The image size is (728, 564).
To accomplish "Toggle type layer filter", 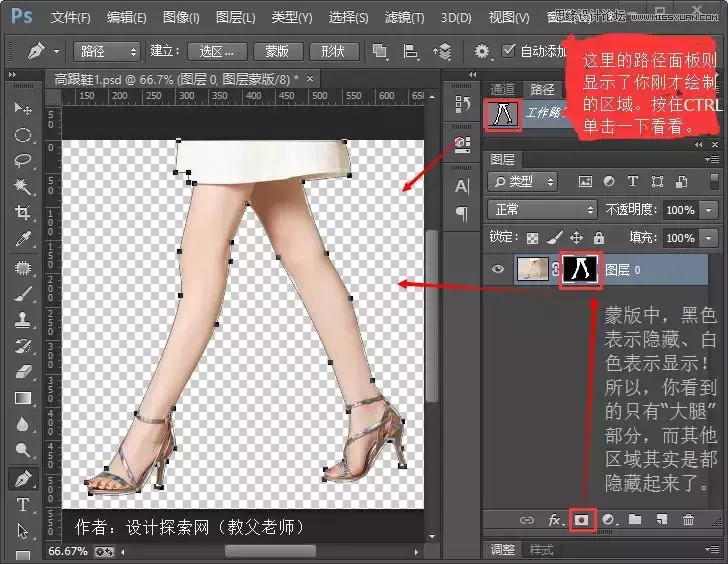I will pyautogui.click(x=632, y=182).
